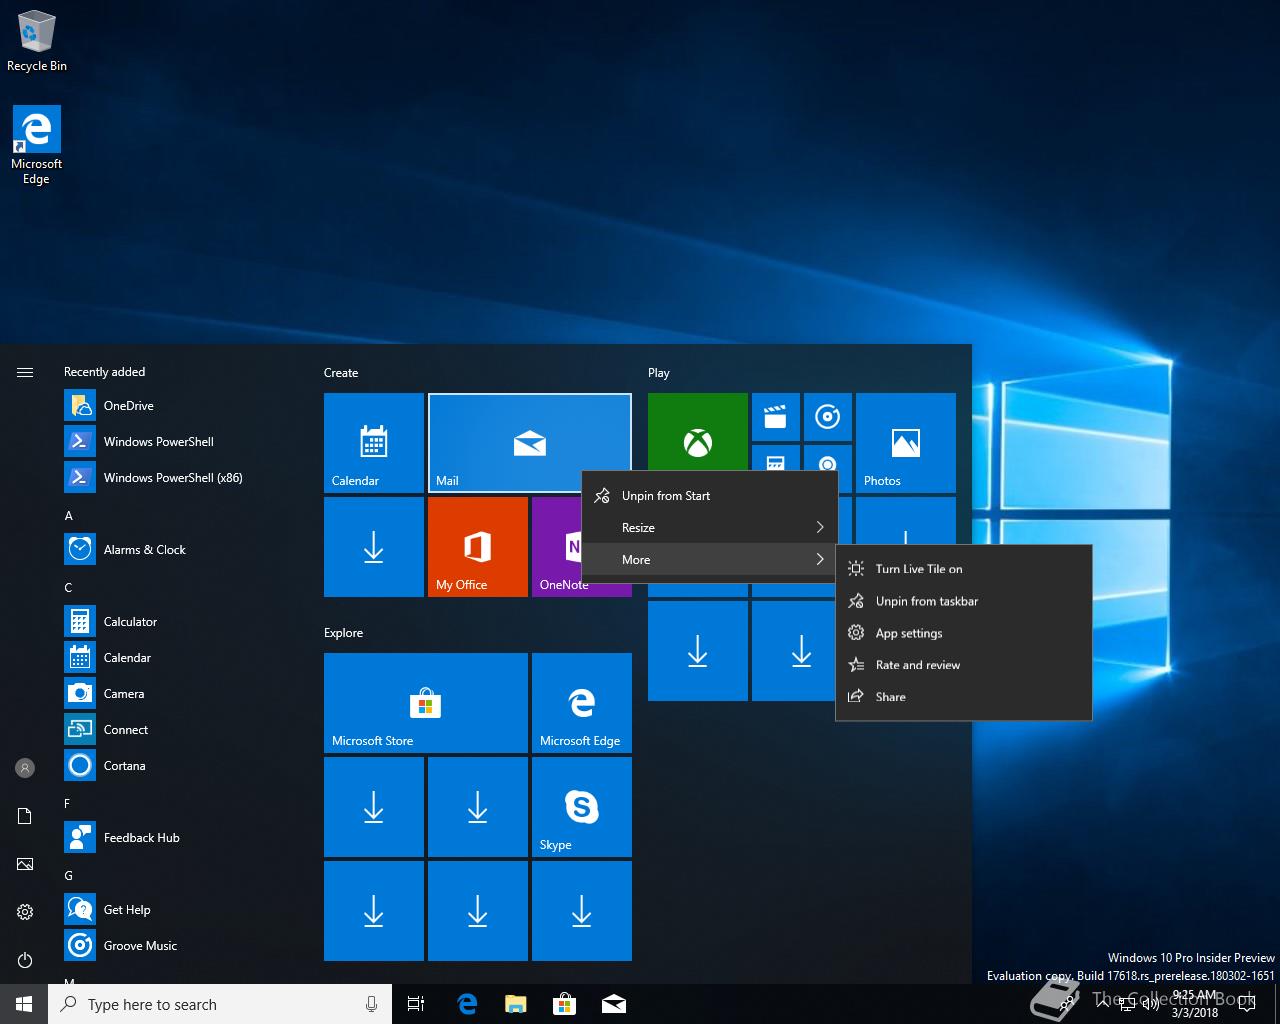Image resolution: width=1280 pixels, height=1024 pixels.
Task: Click the letter 'G' list header
Action: [x=68, y=875]
